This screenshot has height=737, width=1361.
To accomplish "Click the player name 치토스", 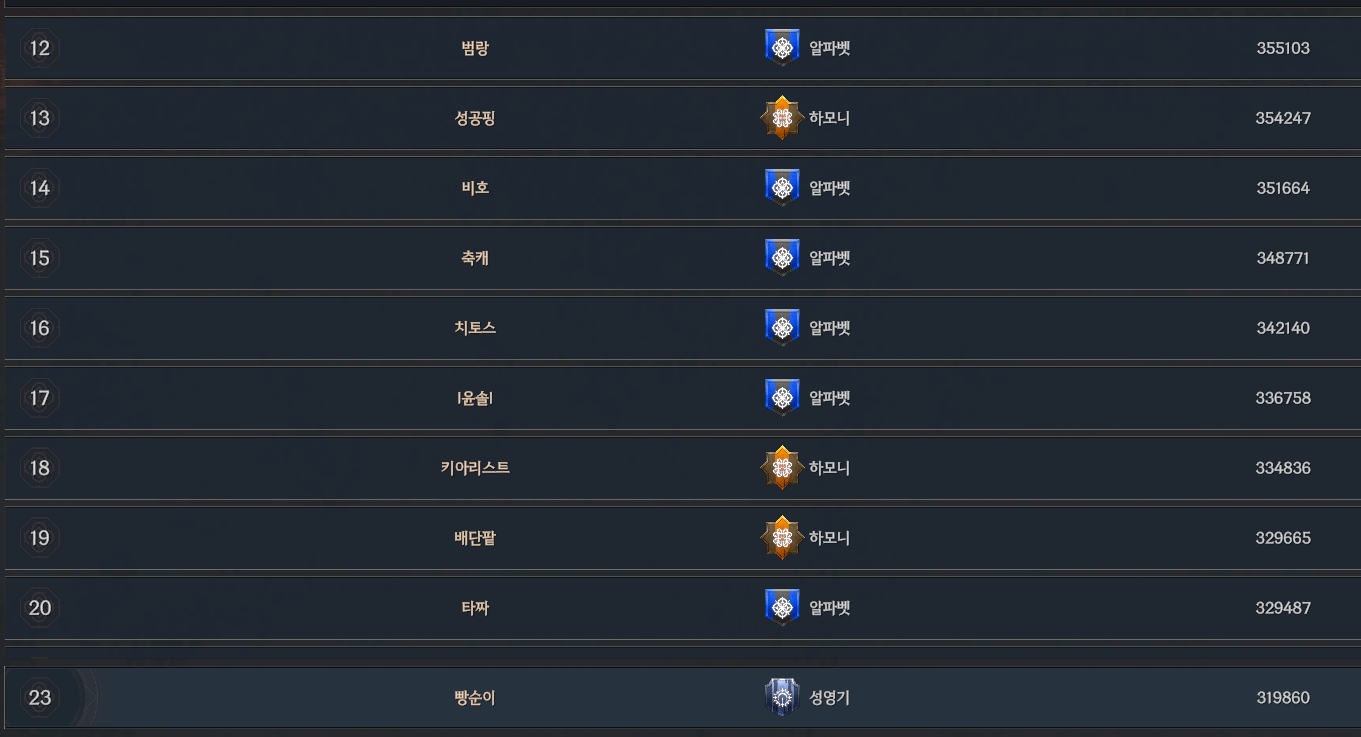I will pyautogui.click(x=475, y=328).
